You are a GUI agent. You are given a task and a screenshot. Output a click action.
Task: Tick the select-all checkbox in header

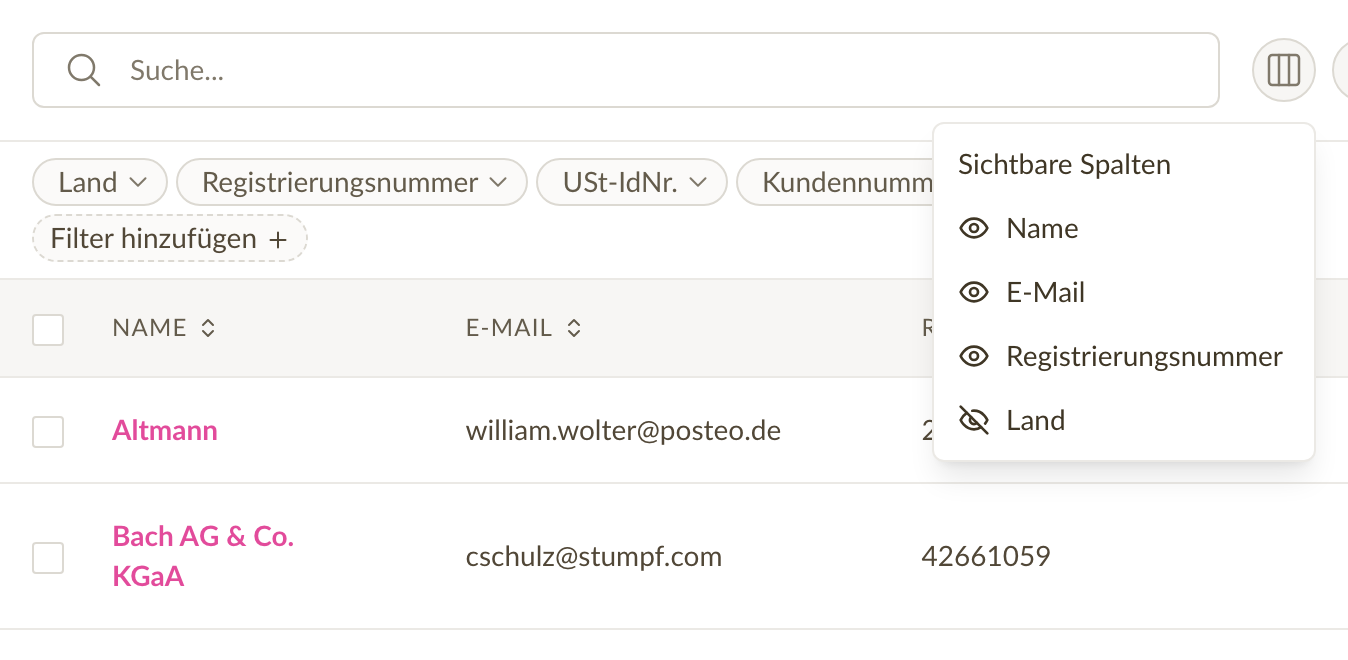click(x=48, y=329)
